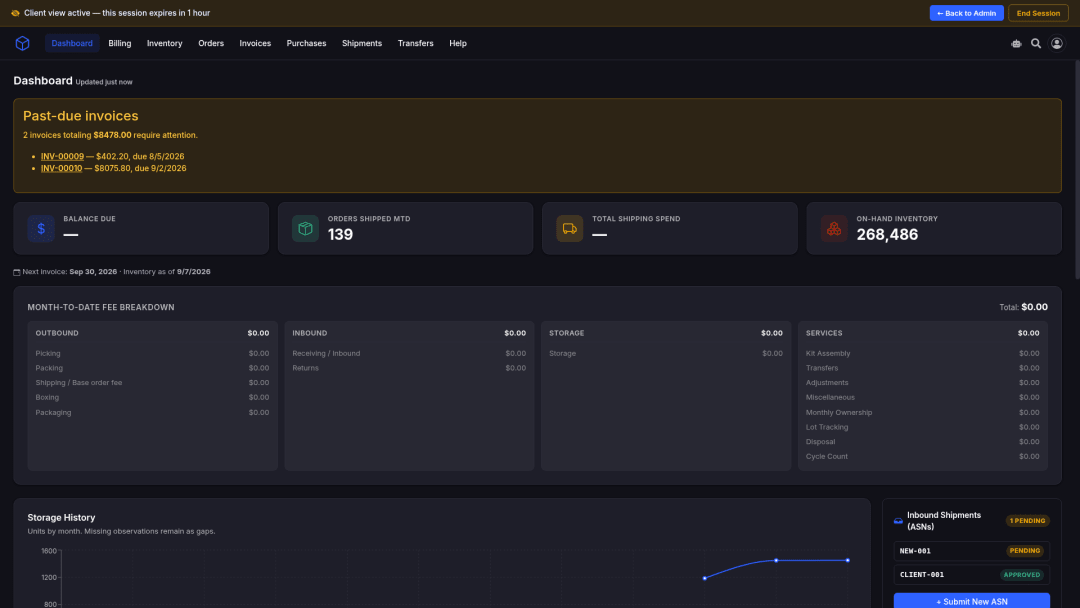
Task: Click the Picking fee row
Action: [x=152, y=353]
